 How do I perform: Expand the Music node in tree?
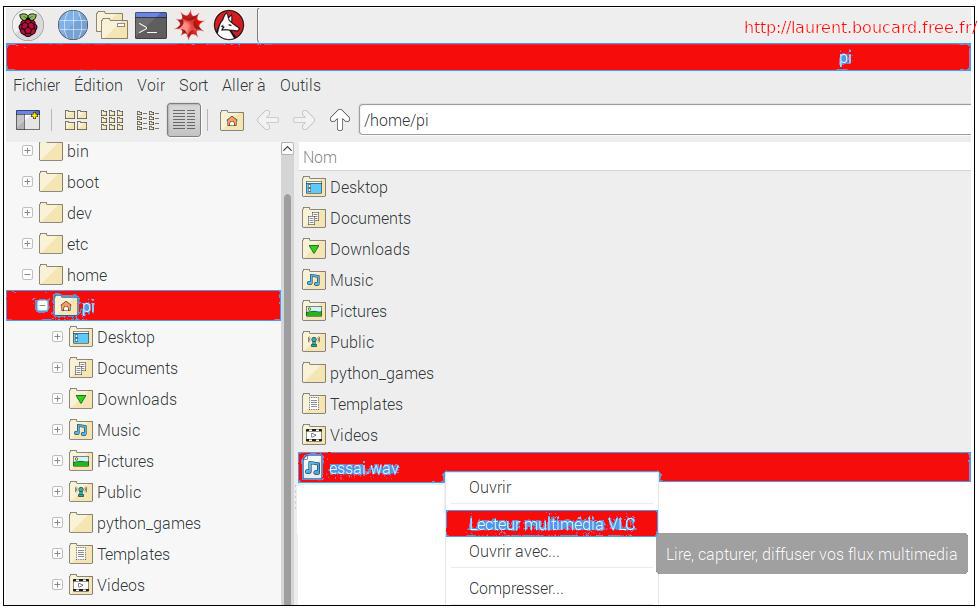[57, 430]
